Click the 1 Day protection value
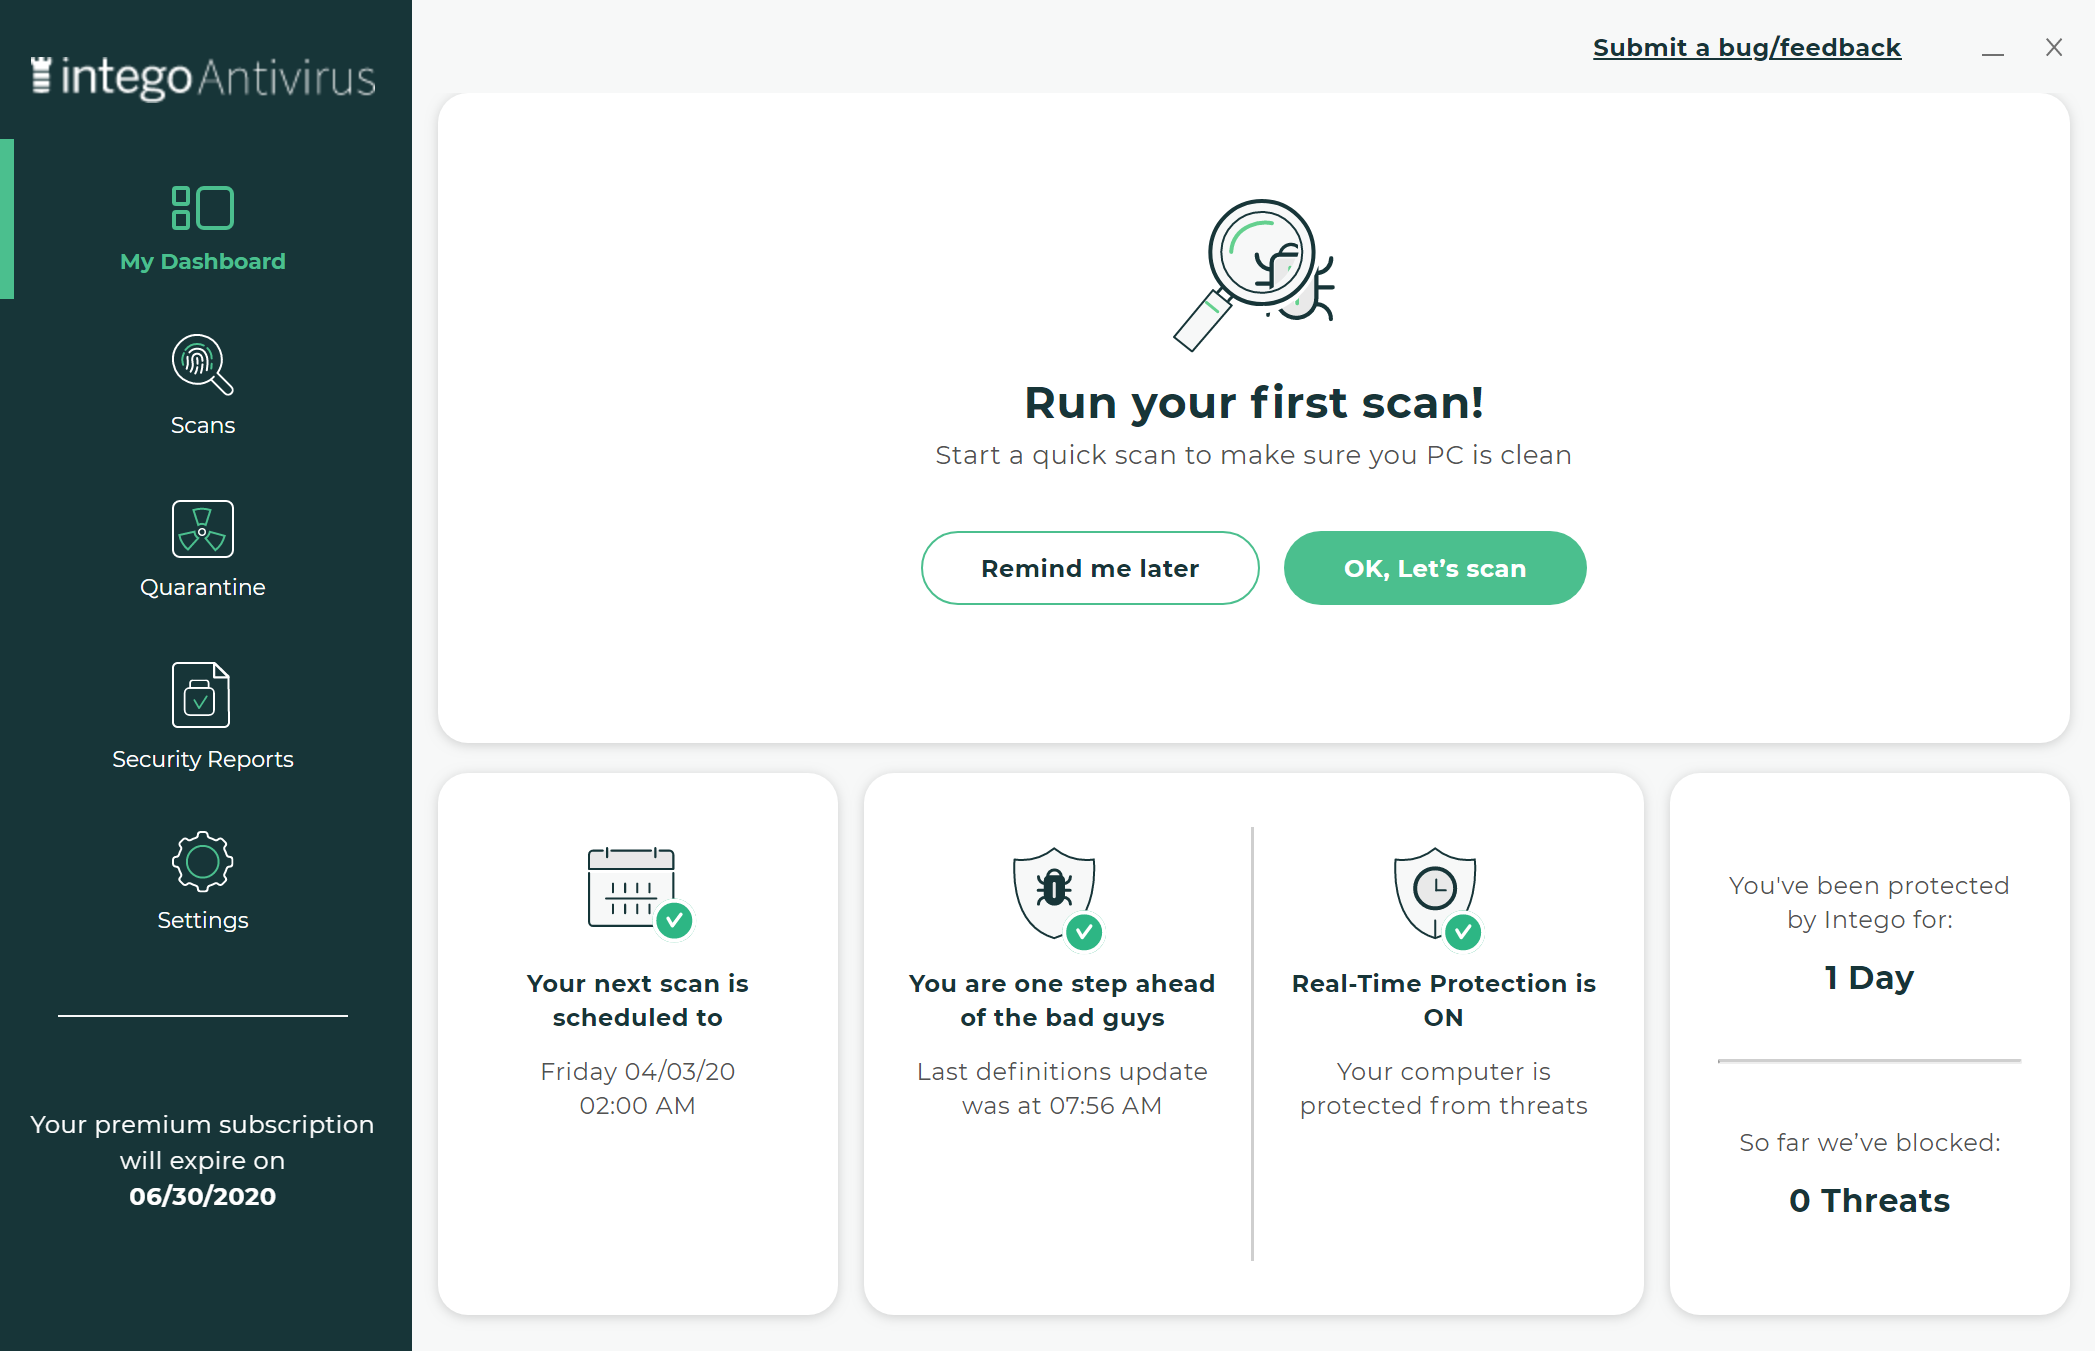 tap(1869, 977)
